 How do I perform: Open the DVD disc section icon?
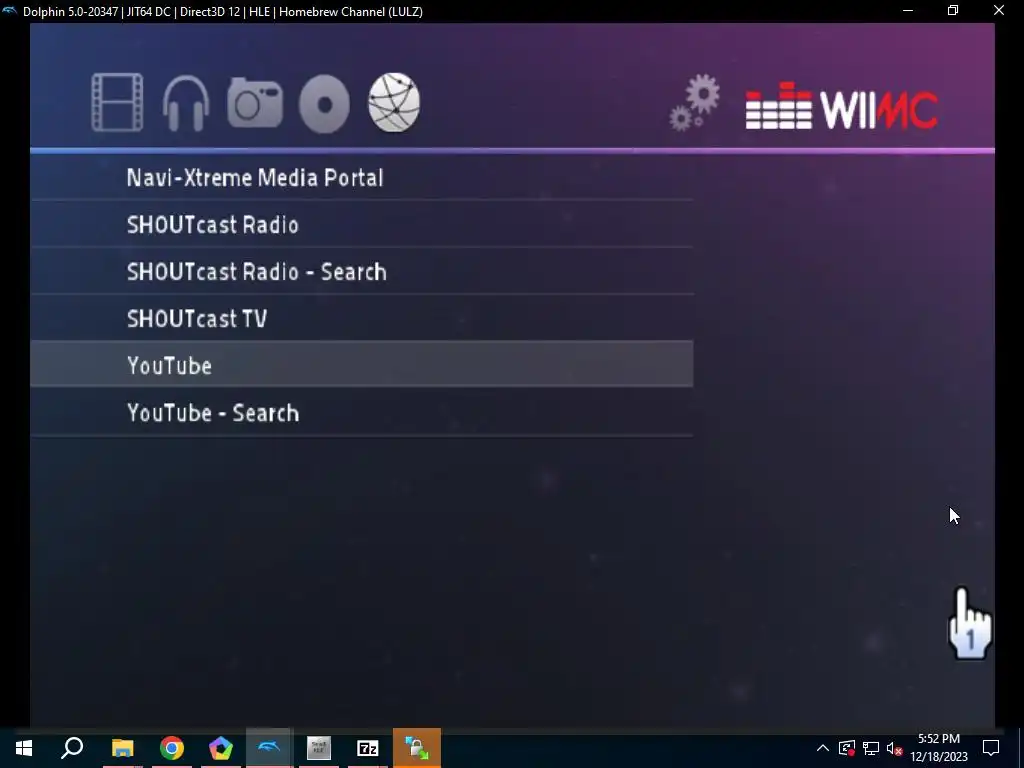325,103
